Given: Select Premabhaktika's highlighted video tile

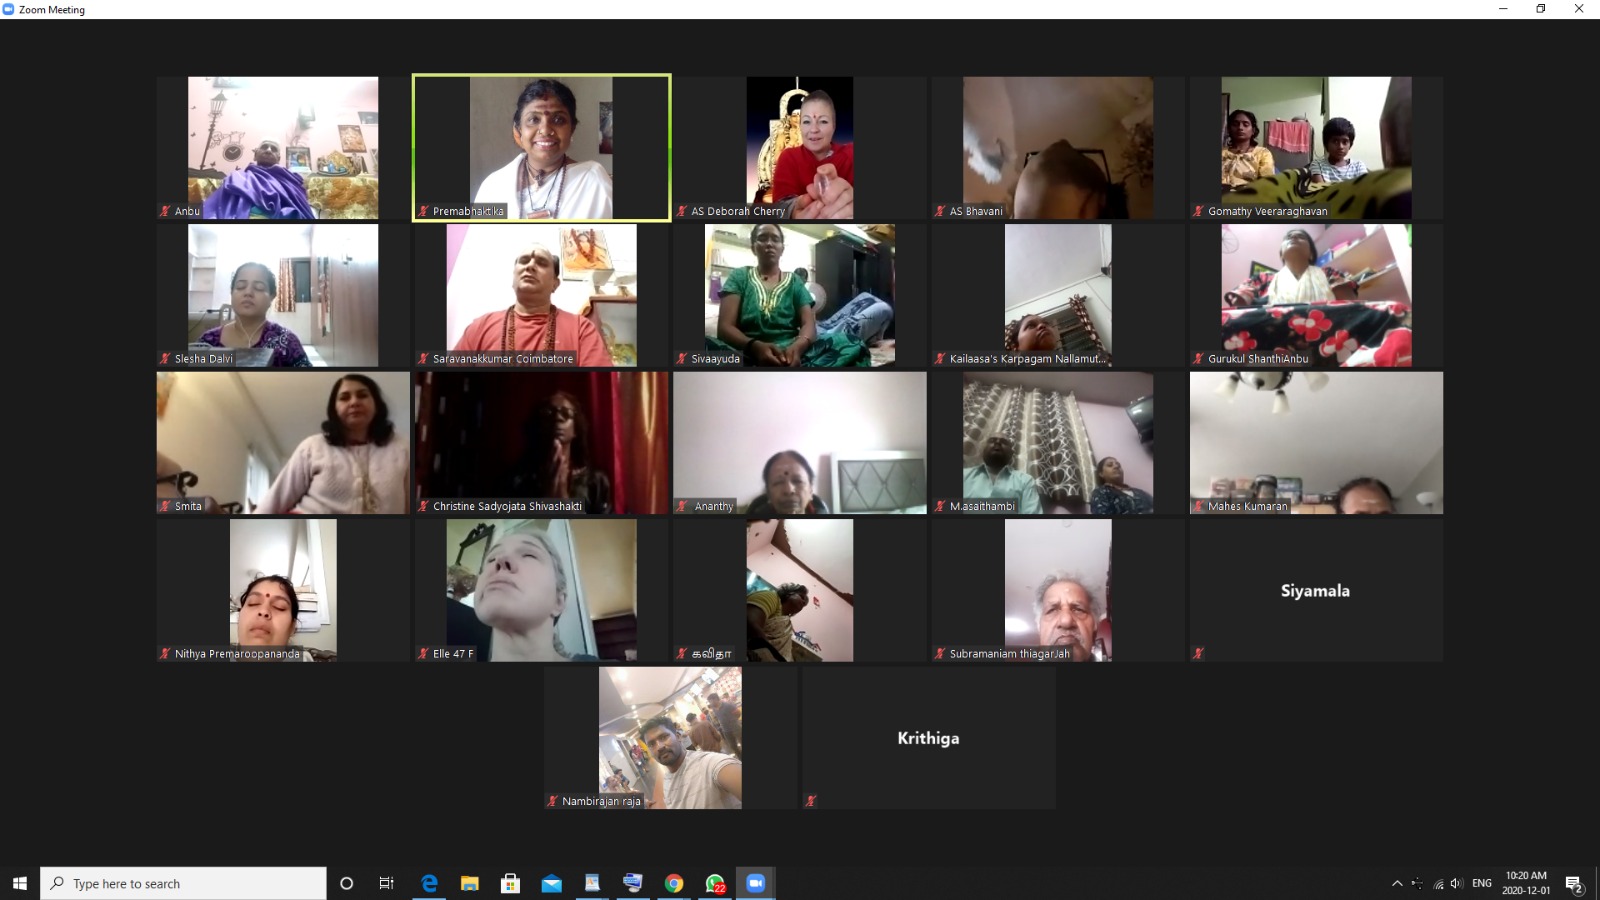Looking at the screenshot, I should 541,148.
